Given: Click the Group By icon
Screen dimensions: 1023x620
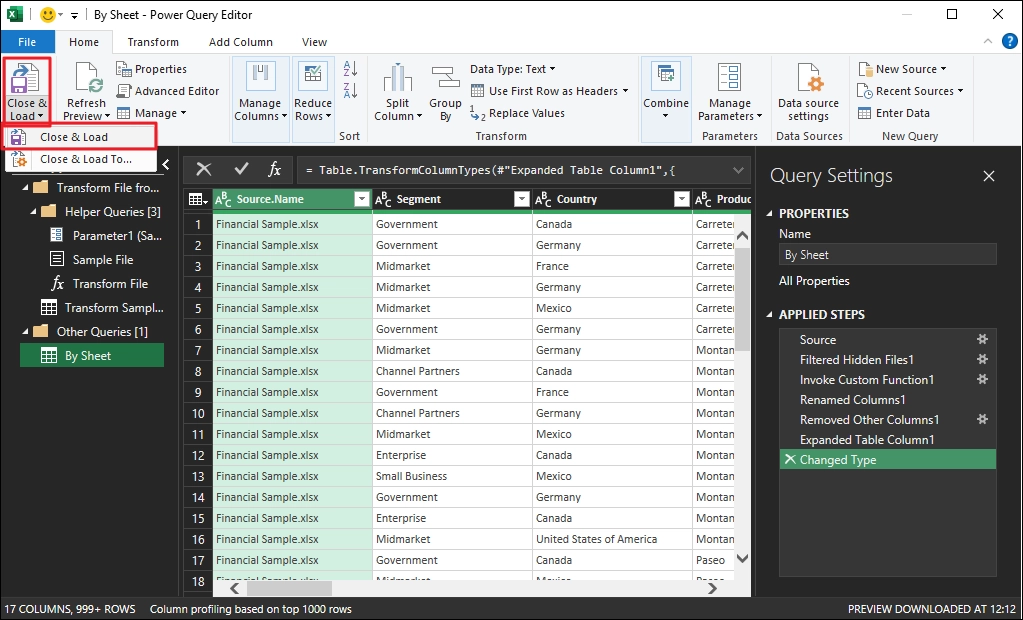Looking at the screenshot, I should click(x=445, y=79).
